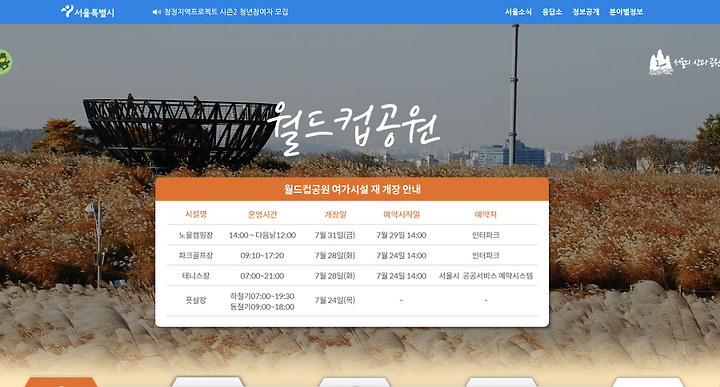Viewport: 720px width, 387px height.
Task: Select the orange tab at page bottom
Action: (61, 382)
